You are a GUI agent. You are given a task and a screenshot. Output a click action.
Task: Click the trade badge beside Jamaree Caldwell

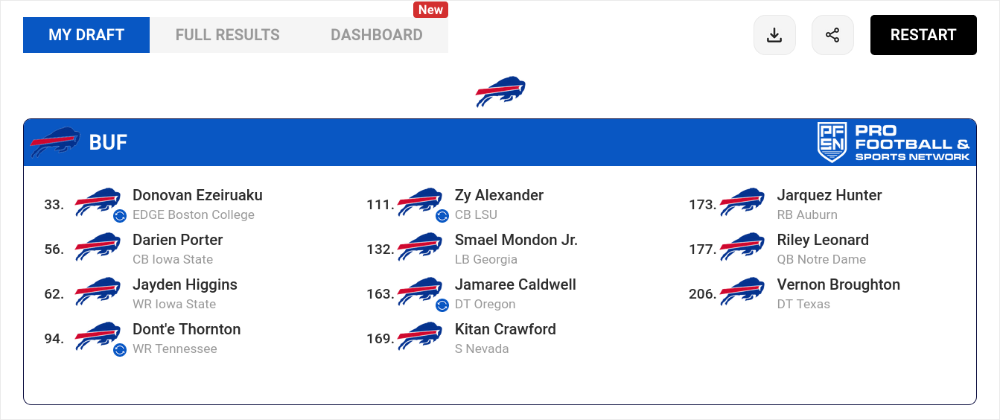442,305
